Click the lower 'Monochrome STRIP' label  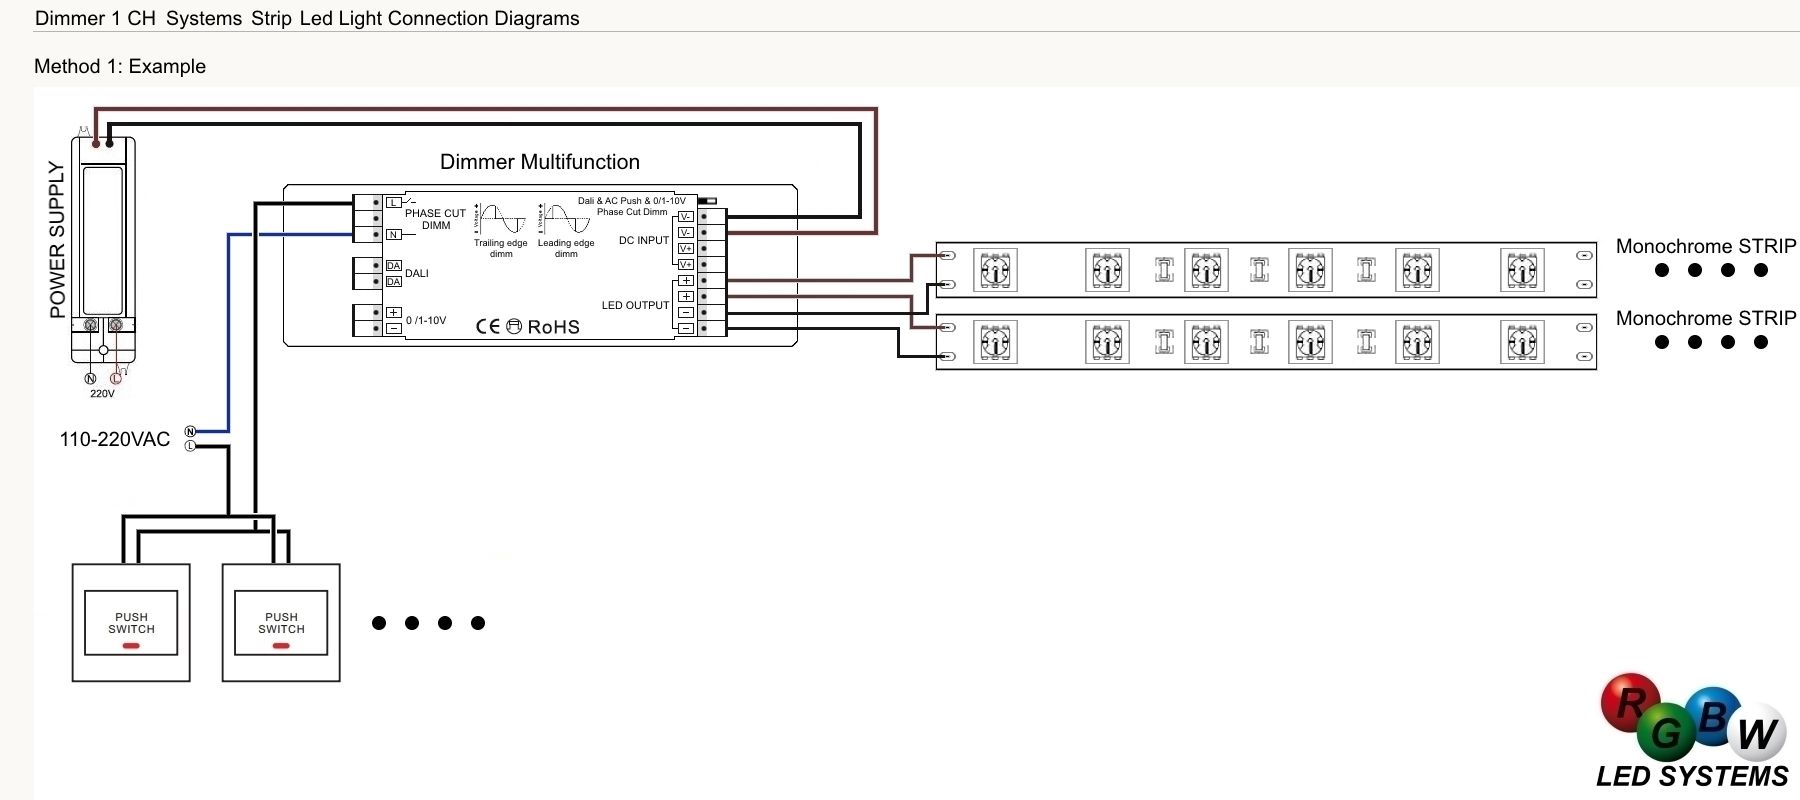click(1706, 318)
